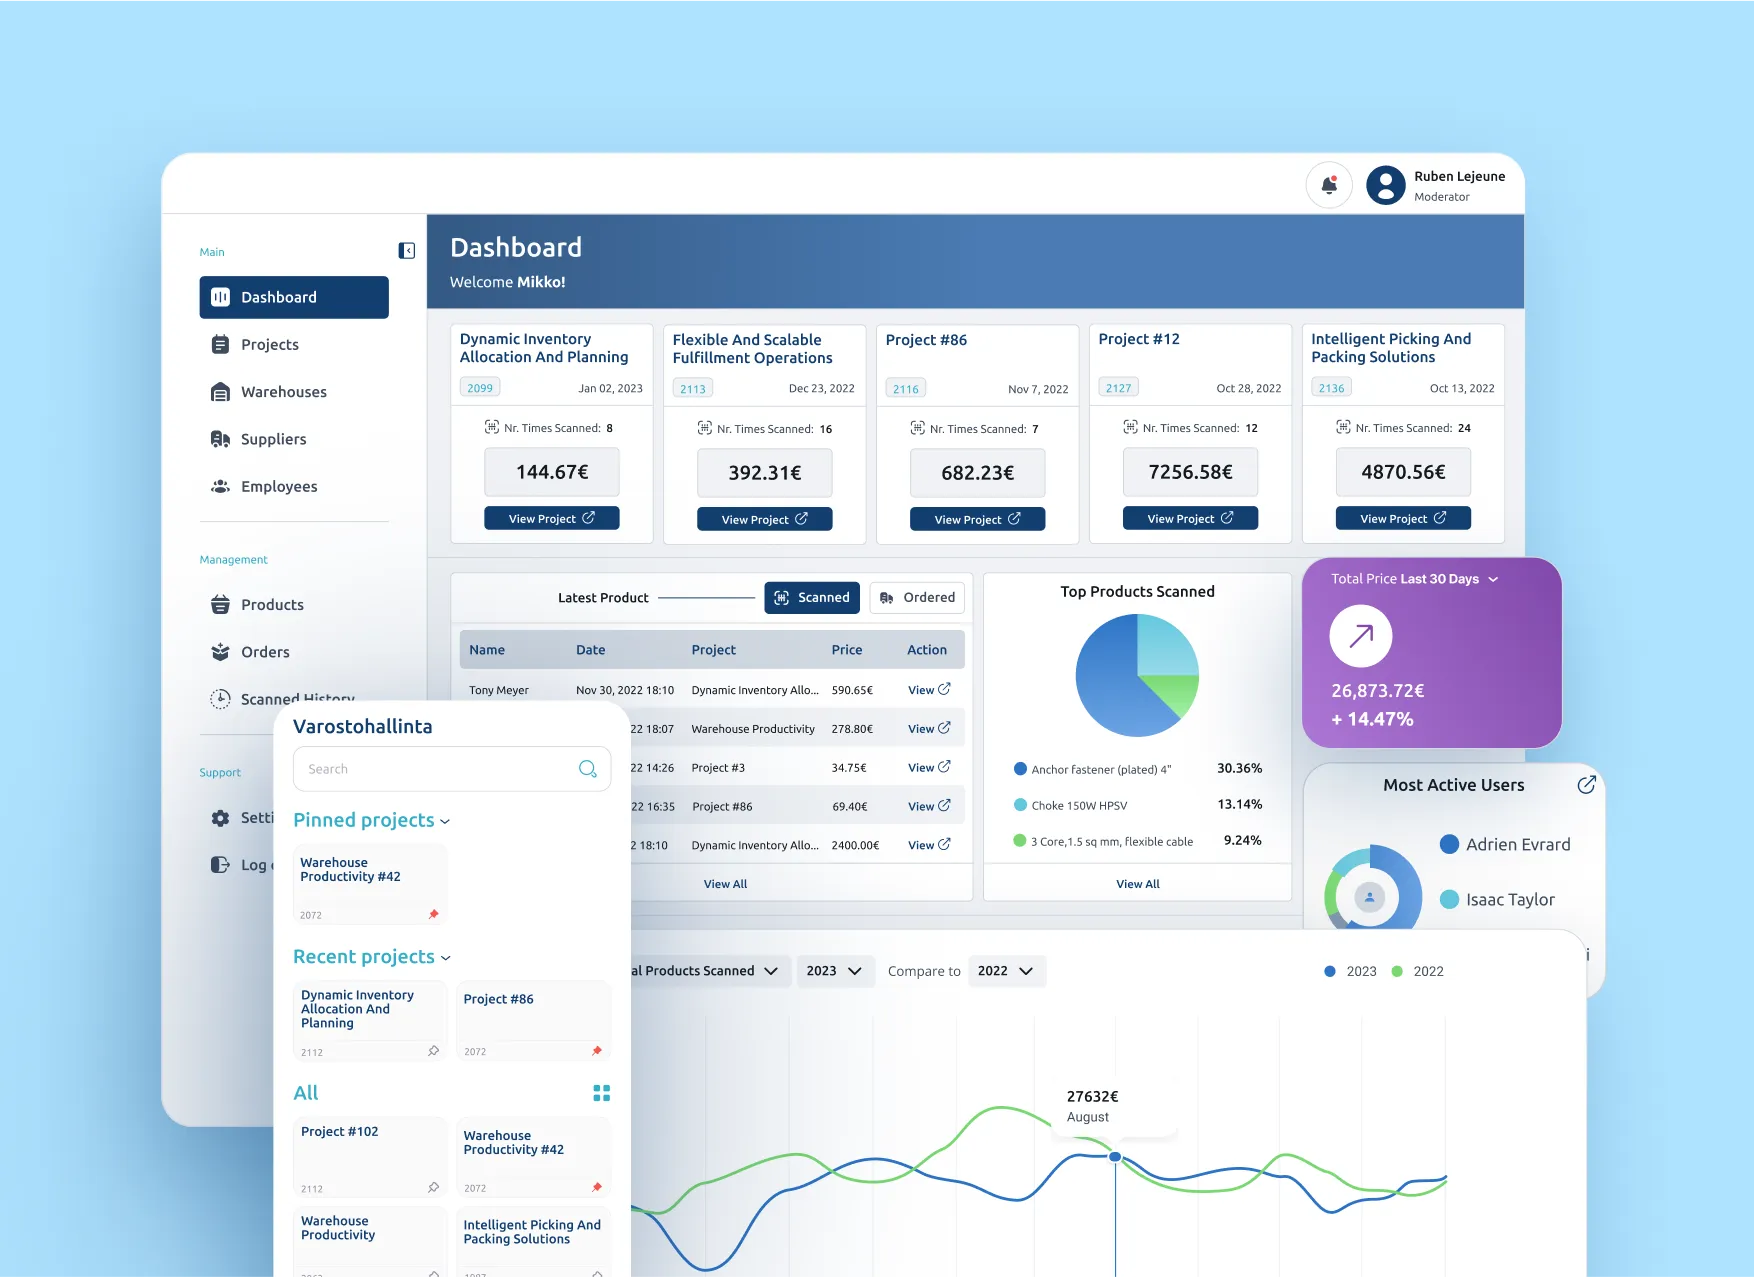The height and width of the screenshot is (1277, 1754).
Task: Click the Orders icon in the sidebar
Action: point(220,652)
